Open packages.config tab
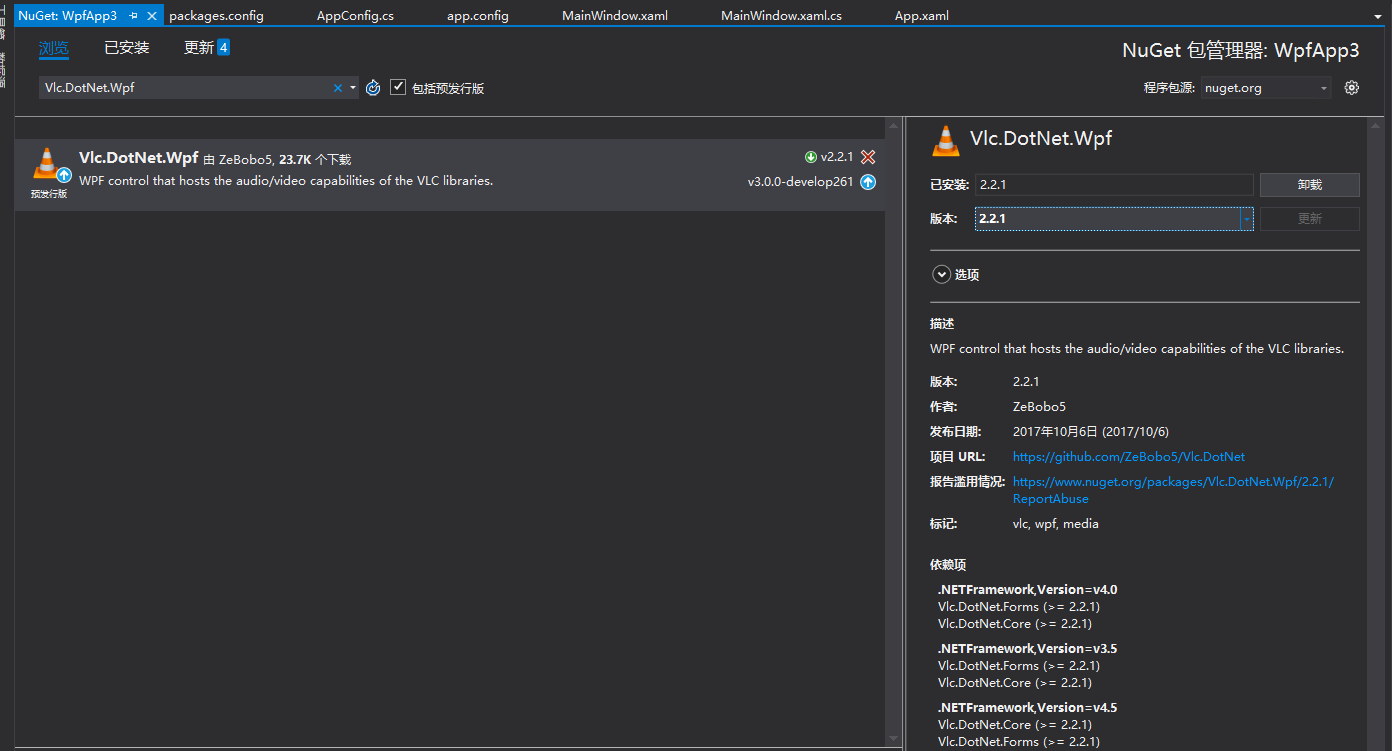The image size is (1392, 751). pyautogui.click(x=217, y=16)
